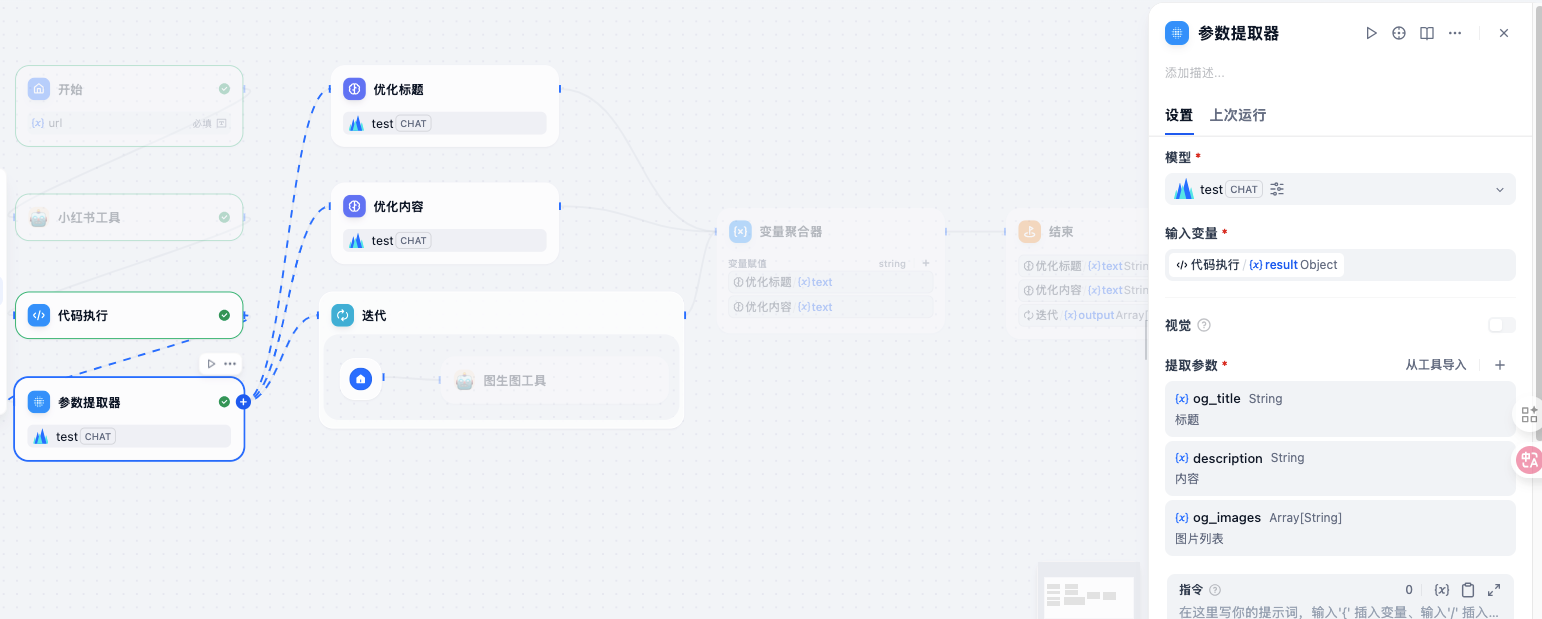Copy instruction using the clipboard icon
The width and height of the screenshot is (1542, 619).
[x=1468, y=590]
